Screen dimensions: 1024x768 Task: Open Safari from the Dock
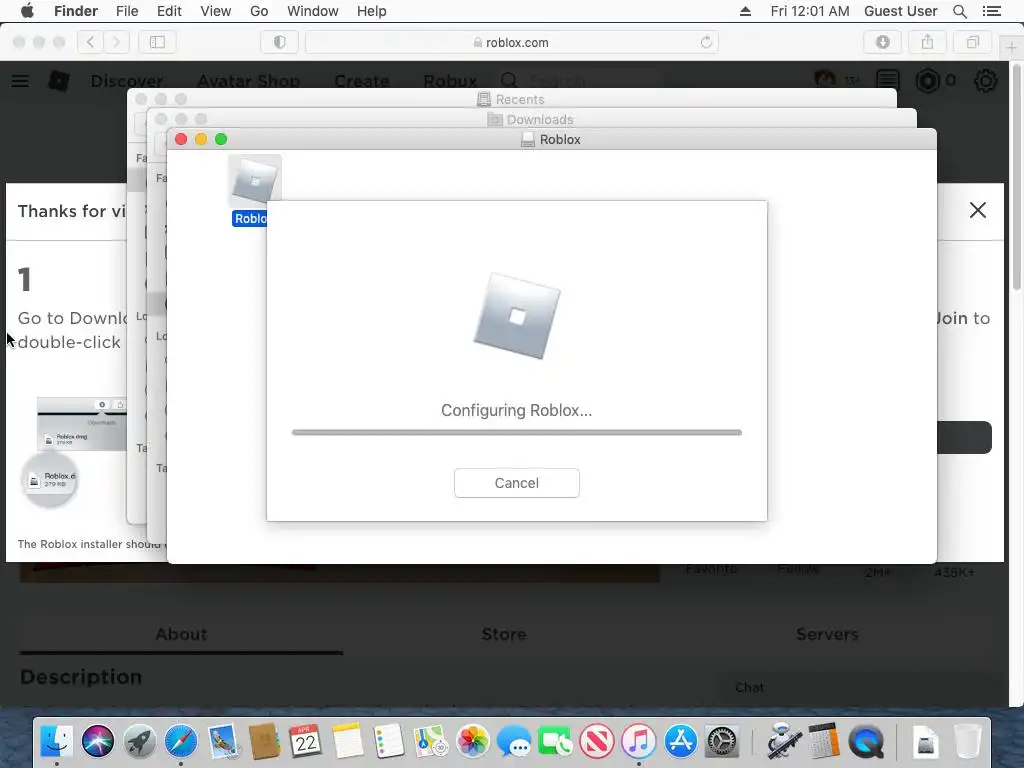coord(181,742)
